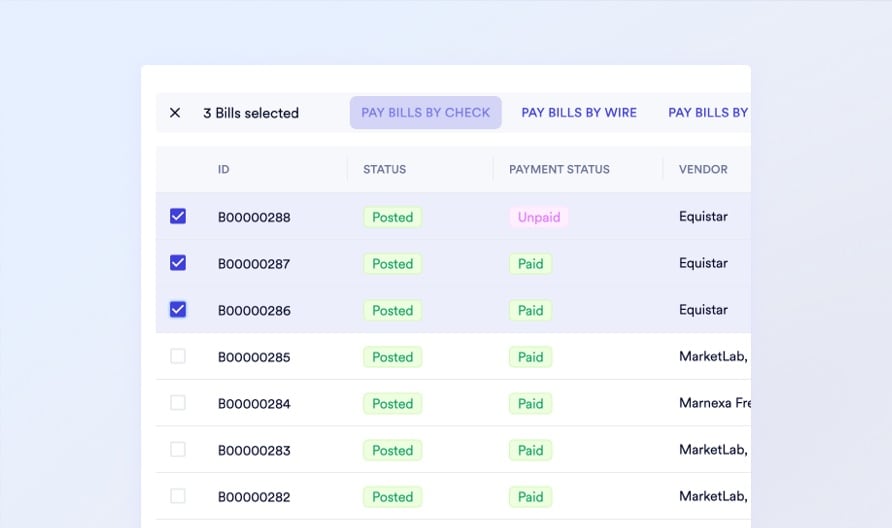Click the Paid badge for B00000284
The height and width of the screenshot is (528, 892).
(x=530, y=403)
